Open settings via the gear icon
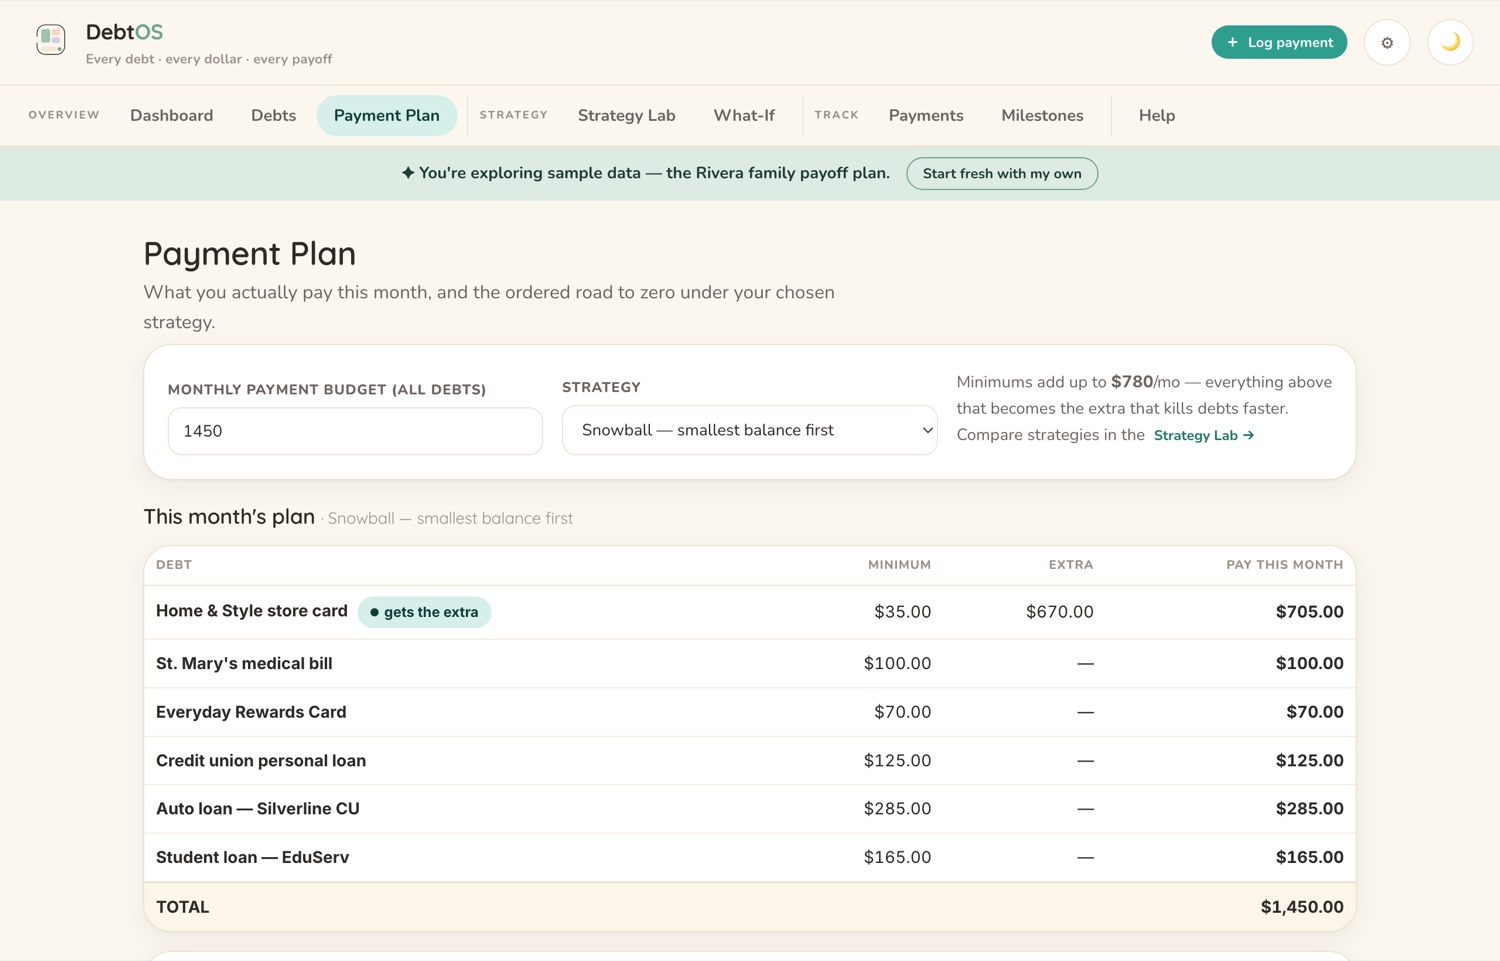 pyautogui.click(x=1387, y=42)
